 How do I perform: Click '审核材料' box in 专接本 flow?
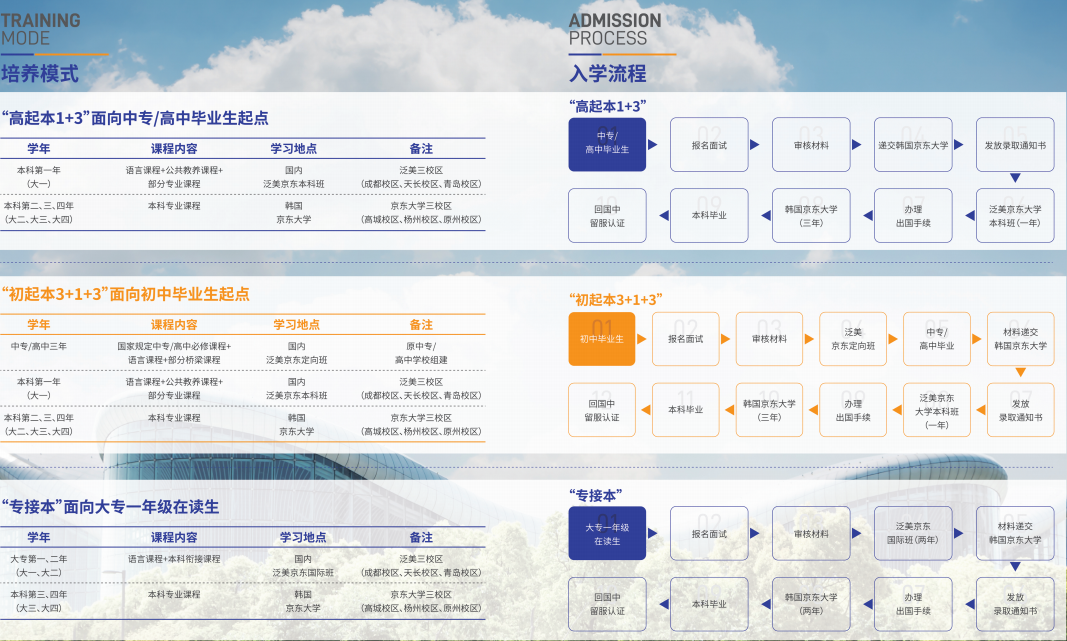tap(811, 533)
